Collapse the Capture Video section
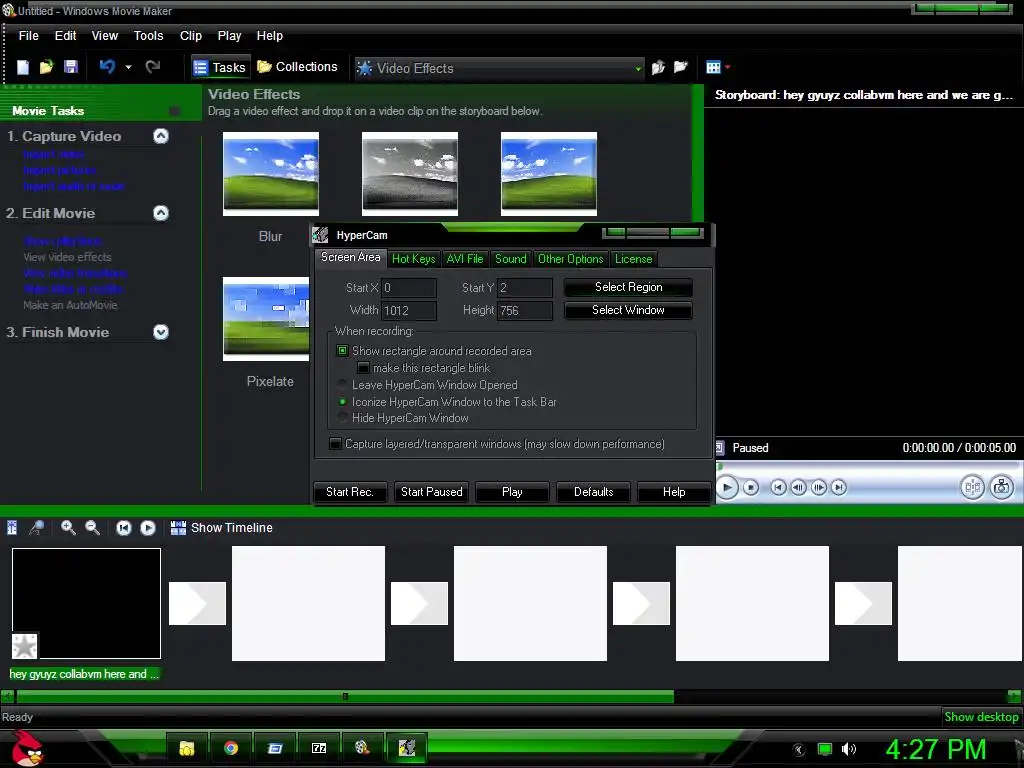The image size is (1024, 768). pyautogui.click(x=161, y=136)
